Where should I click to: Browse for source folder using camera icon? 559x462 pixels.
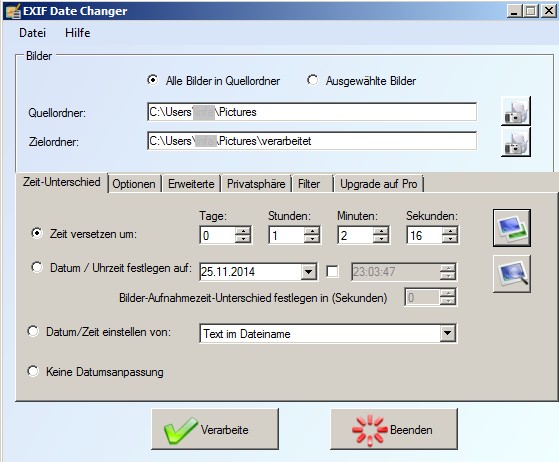pos(516,111)
